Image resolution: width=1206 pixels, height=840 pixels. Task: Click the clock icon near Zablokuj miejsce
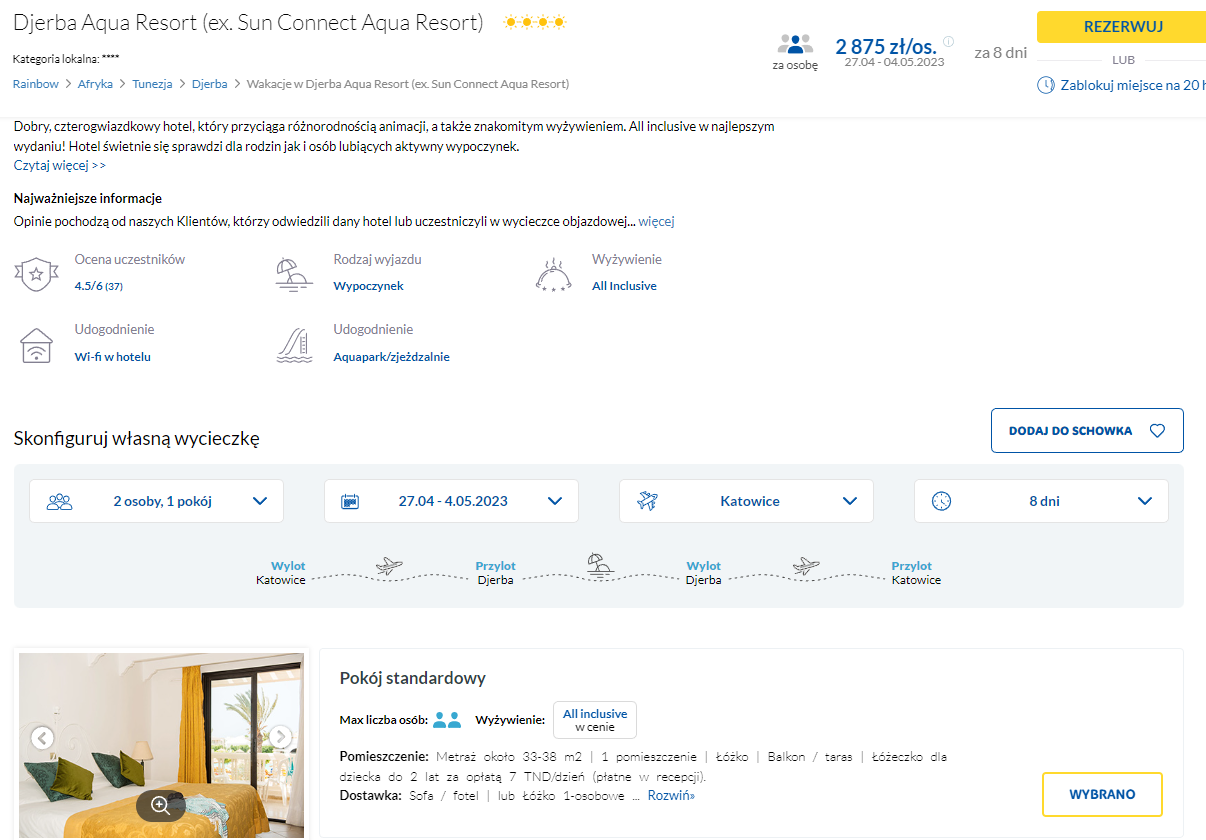pos(1046,85)
